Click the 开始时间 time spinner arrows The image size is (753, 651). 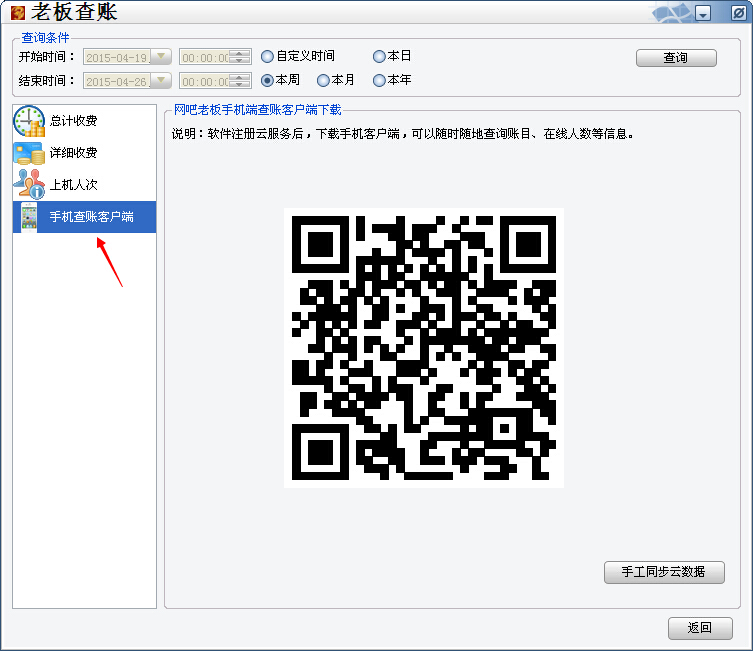240,57
